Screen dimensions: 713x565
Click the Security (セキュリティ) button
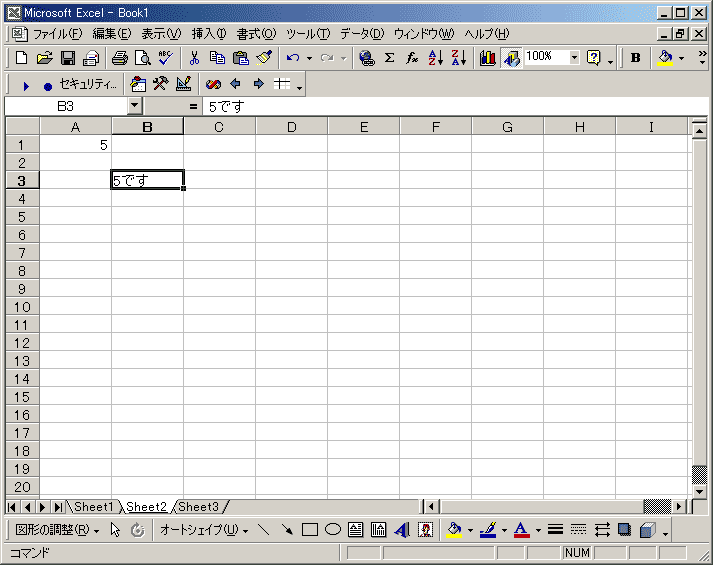pos(88,85)
